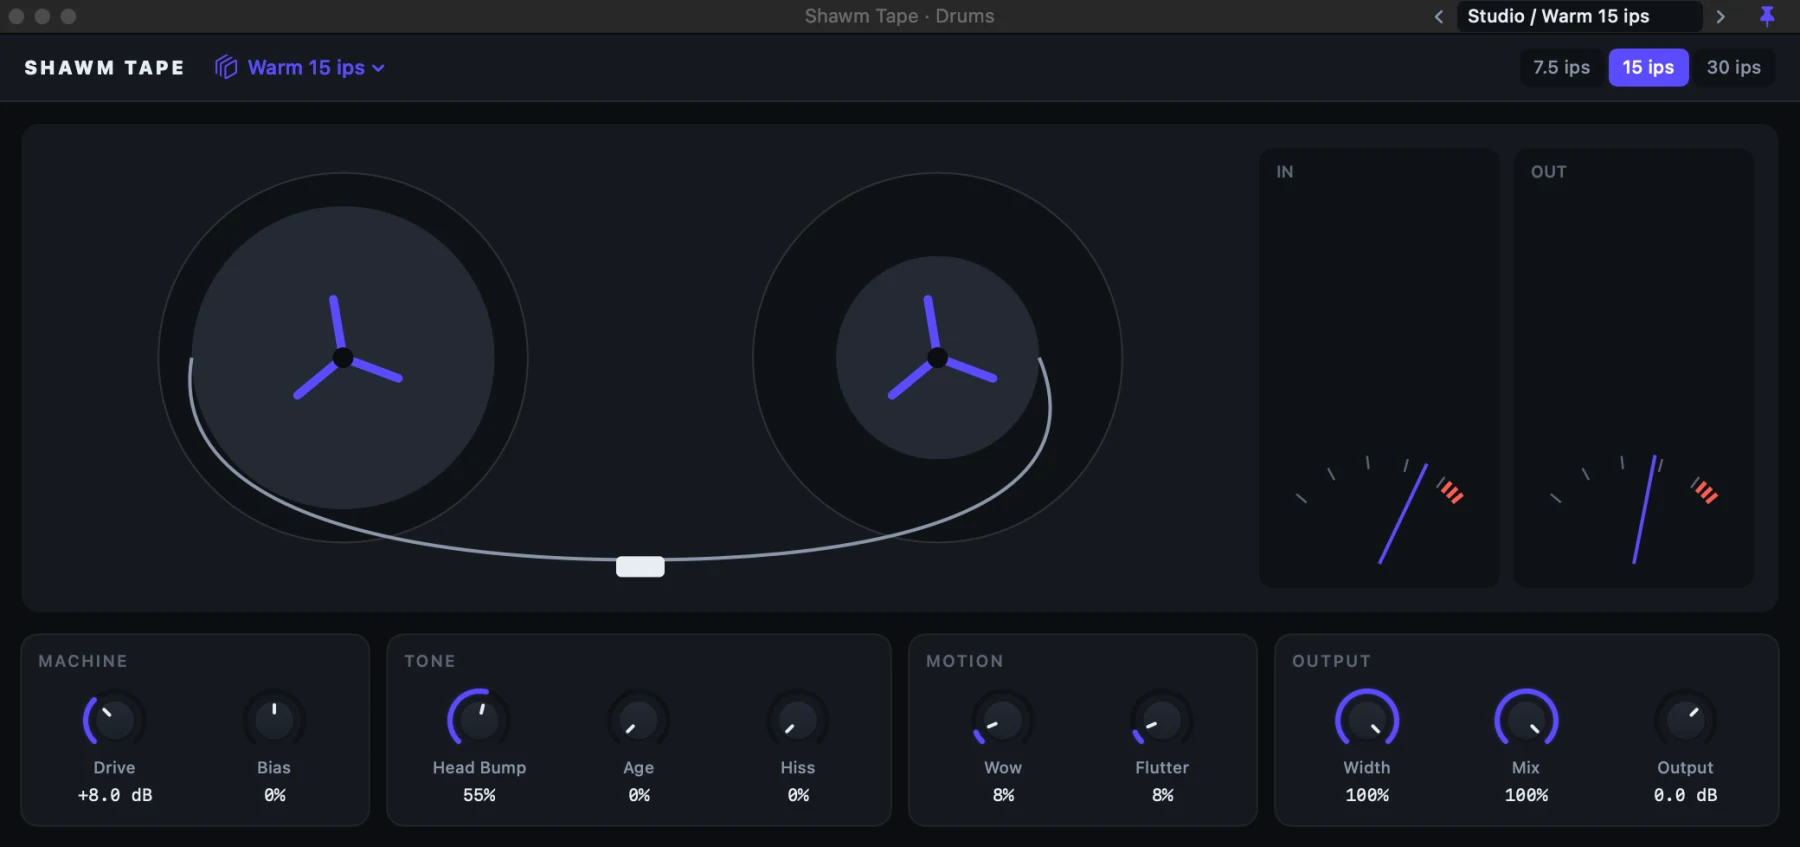Image resolution: width=1800 pixels, height=847 pixels.
Task: Click the red close window button
Action: click(16, 16)
